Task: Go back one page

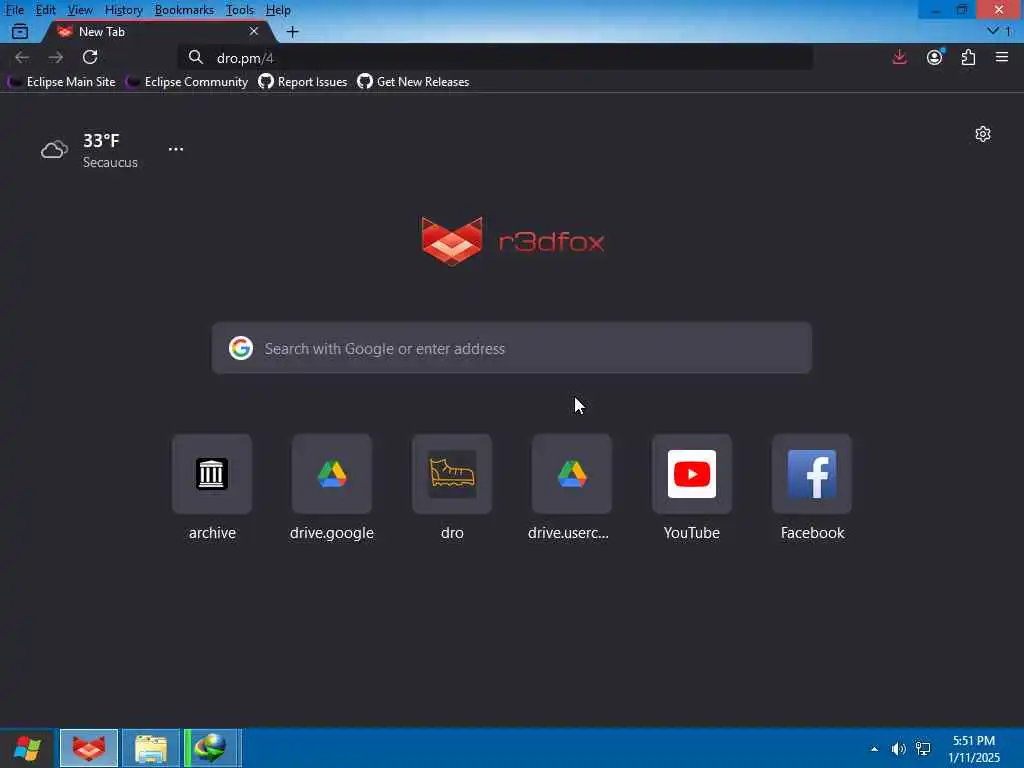Action: tap(22, 57)
